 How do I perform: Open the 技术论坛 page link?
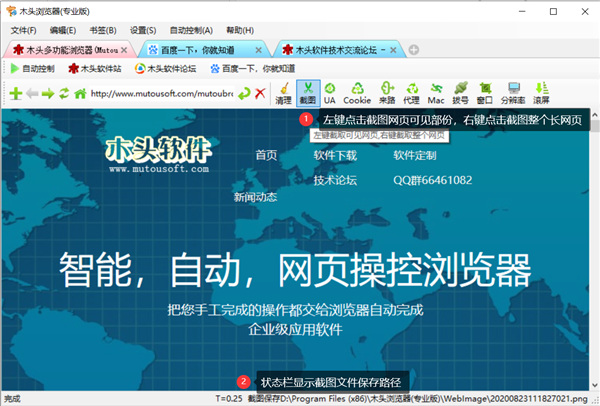(x=335, y=180)
